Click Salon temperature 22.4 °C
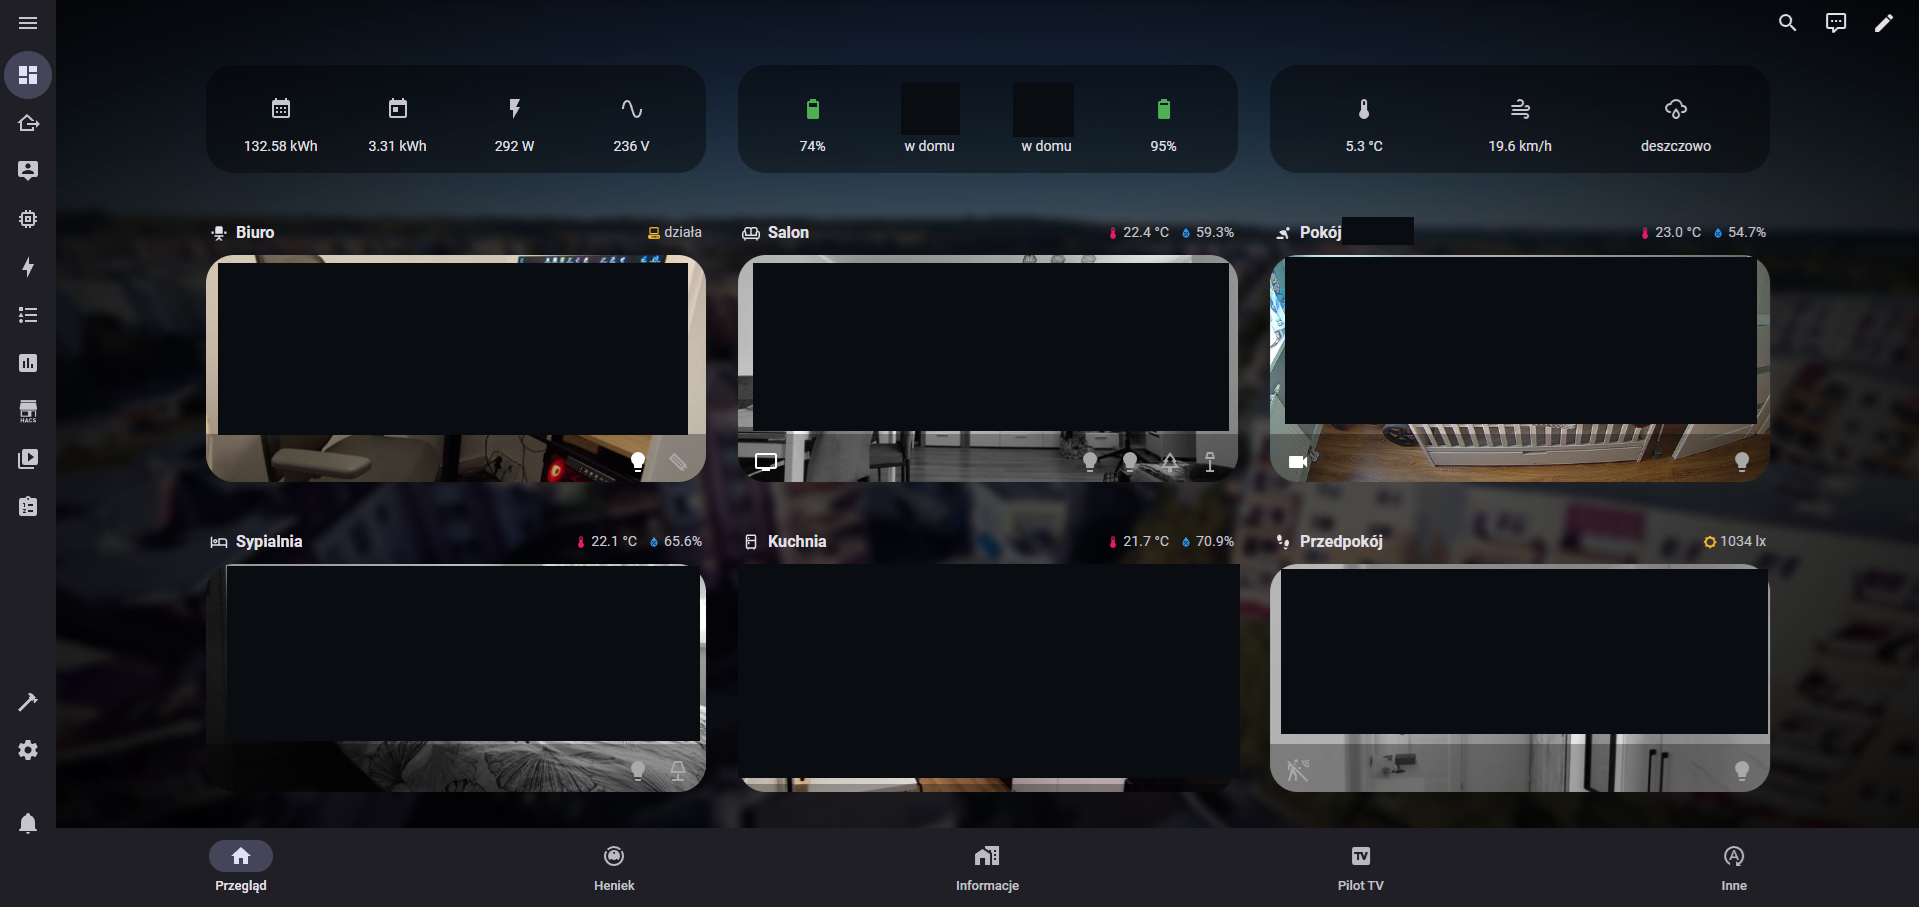Screen dimensions: 1919x907 point(1139,232)
